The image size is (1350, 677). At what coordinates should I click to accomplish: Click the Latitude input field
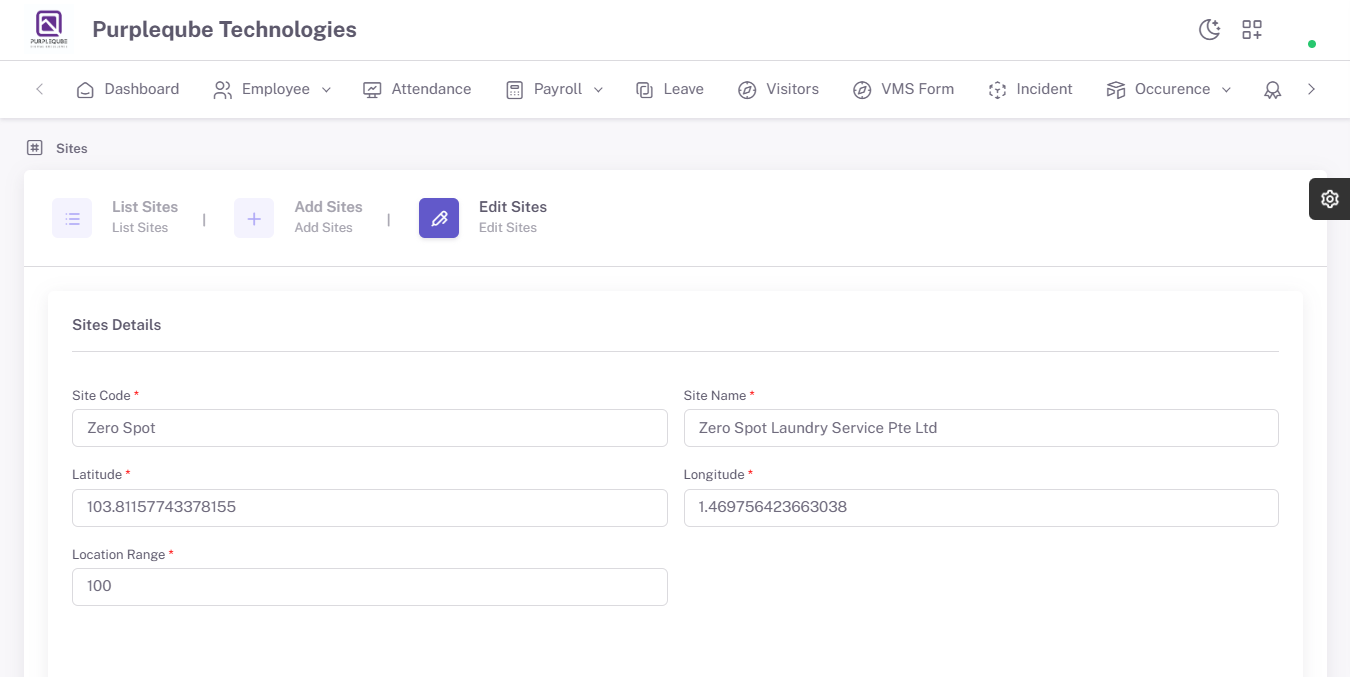[x=370, y=508]
